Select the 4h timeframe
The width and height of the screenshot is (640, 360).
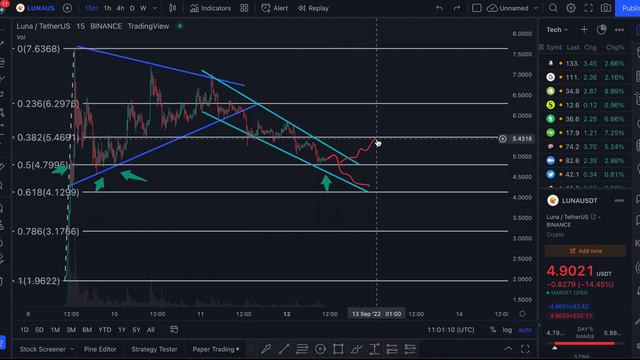coord(120,8)
